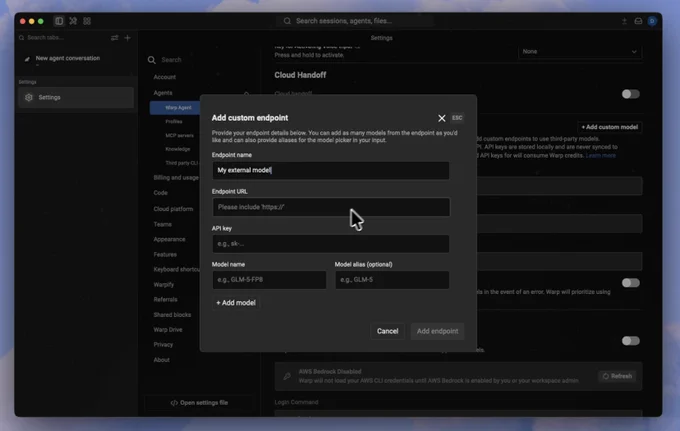This screenshot has width=680, height=431.
Task: Click the Model name input field
Action: (269, 280)
